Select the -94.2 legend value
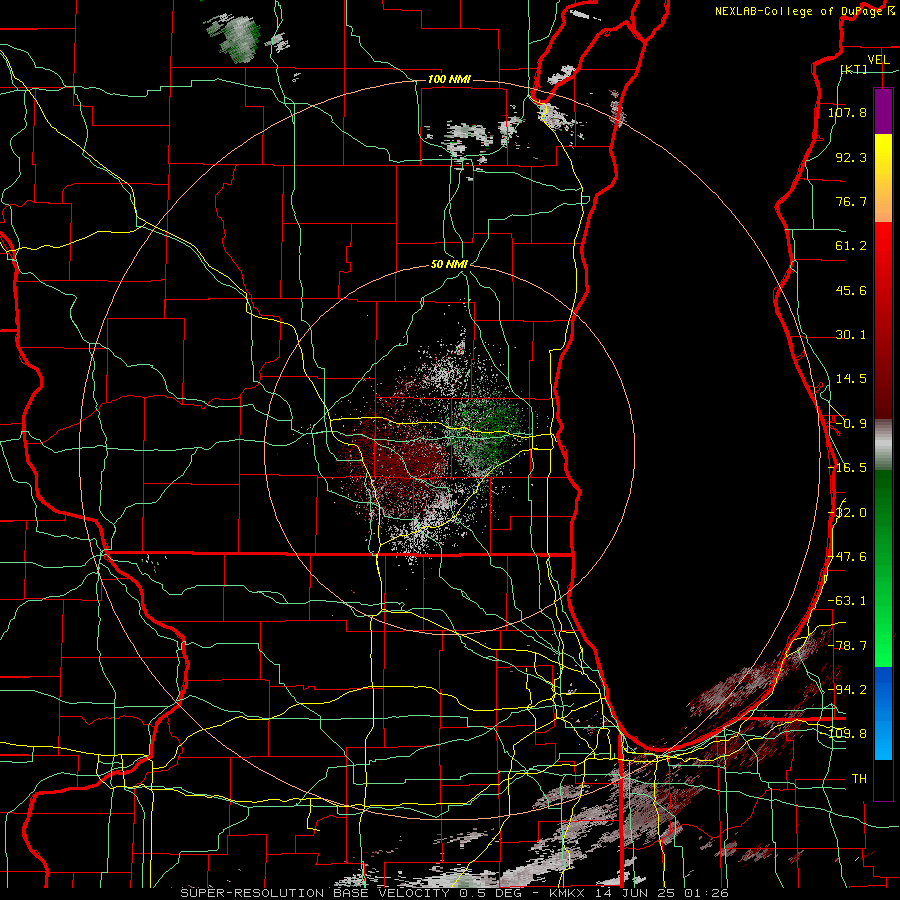The width and height of the screenshot is (900, 900). click(x=847, y=690)
